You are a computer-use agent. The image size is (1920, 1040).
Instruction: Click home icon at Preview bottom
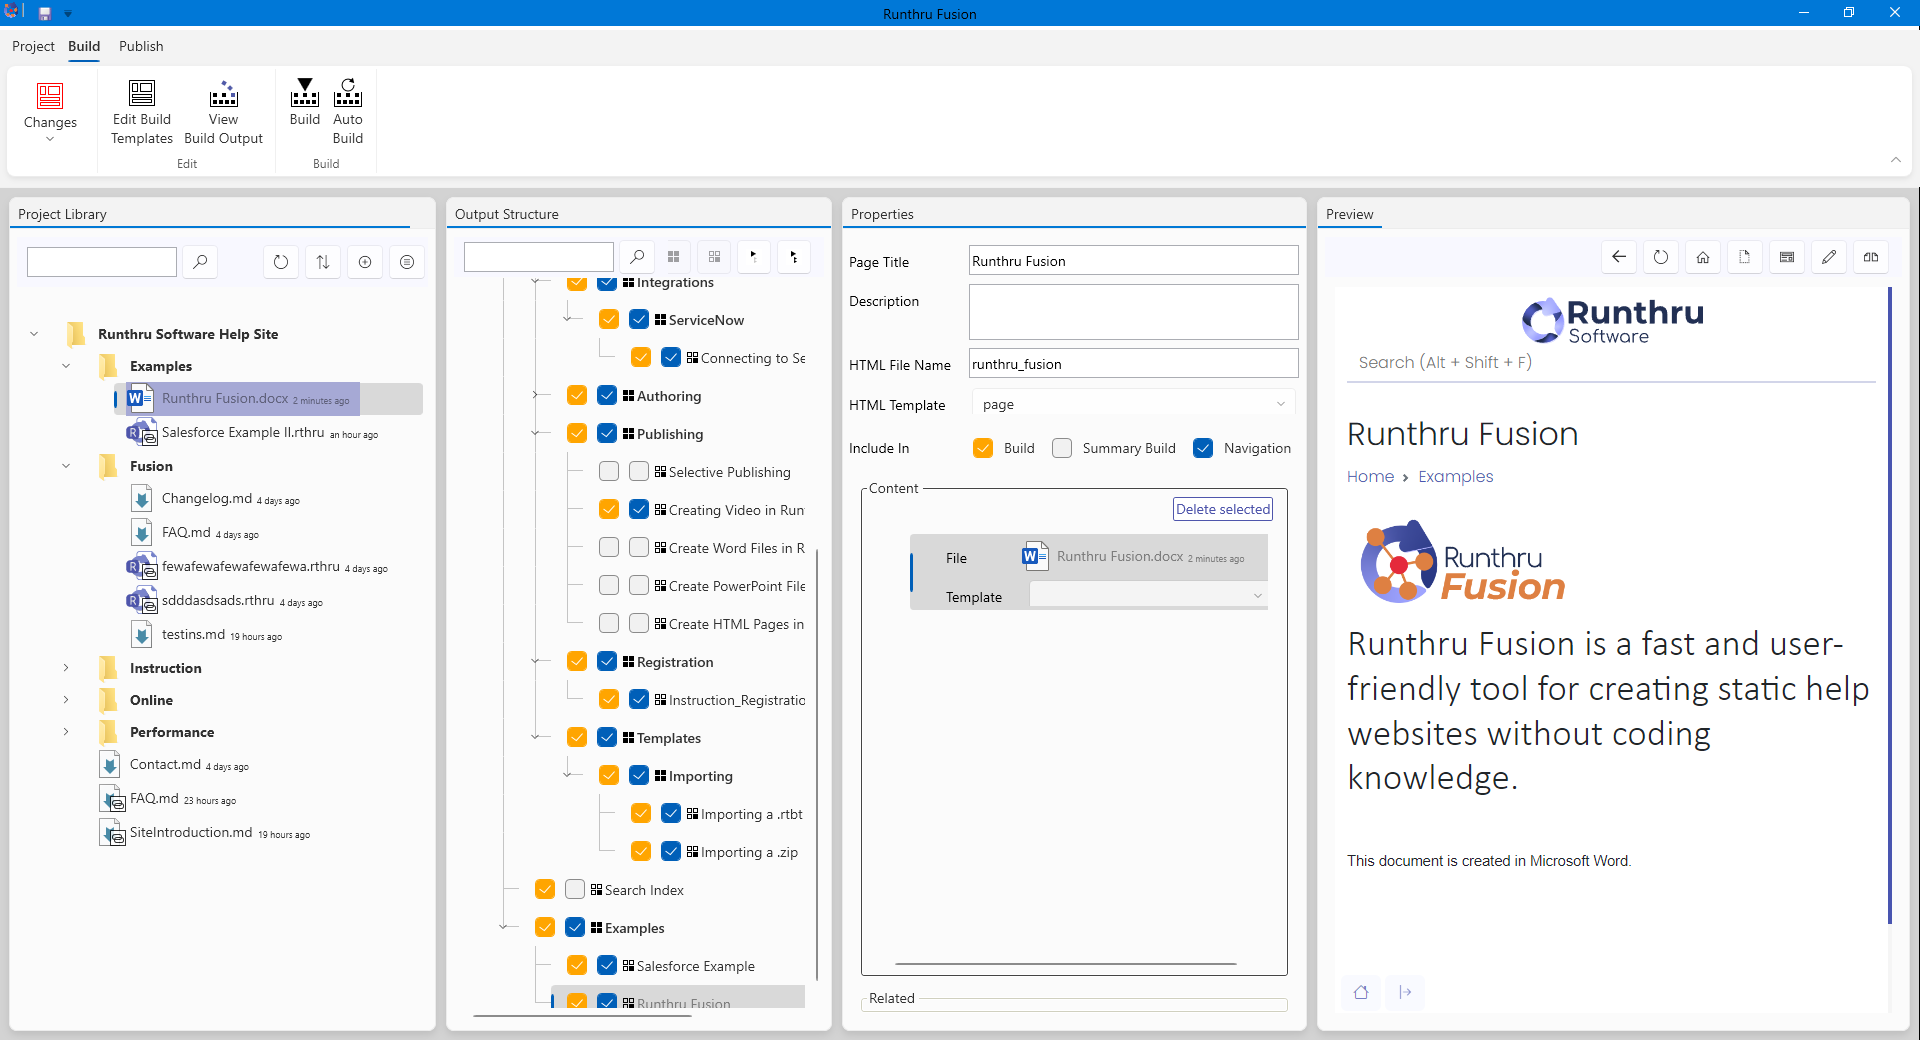[x=1361, y=992]
